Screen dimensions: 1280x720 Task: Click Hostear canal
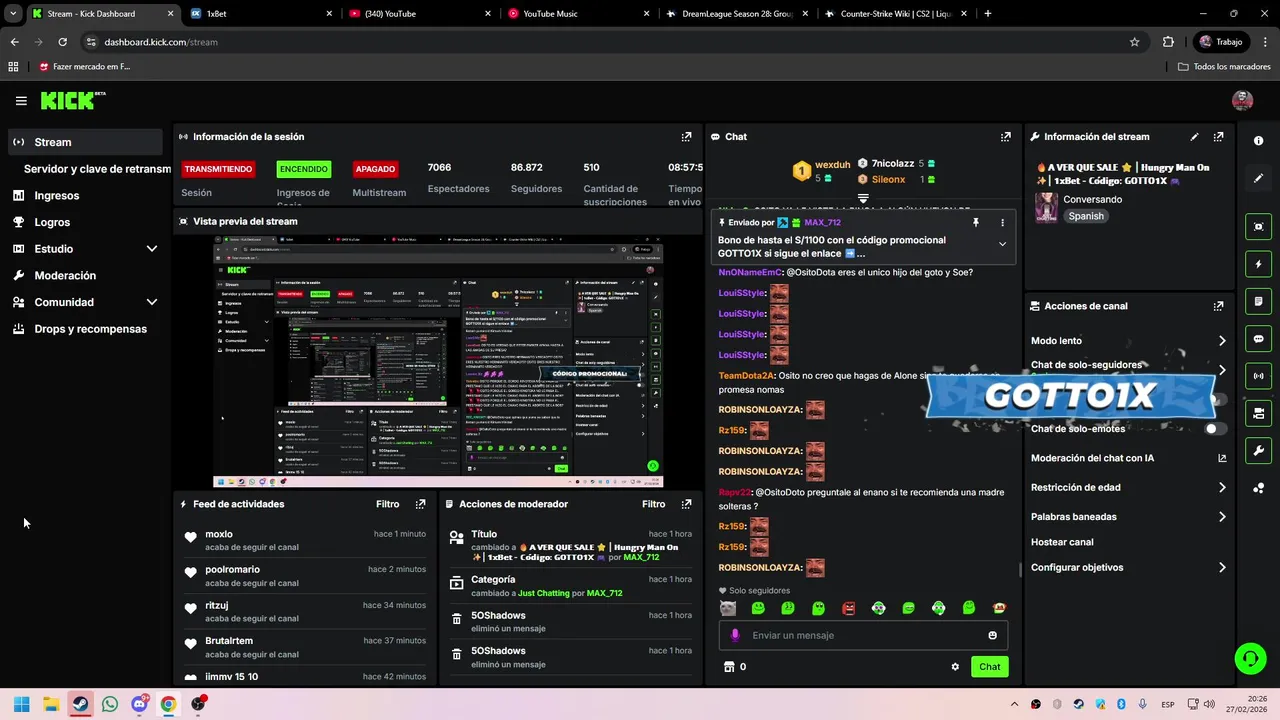[x=1062, y=542]
